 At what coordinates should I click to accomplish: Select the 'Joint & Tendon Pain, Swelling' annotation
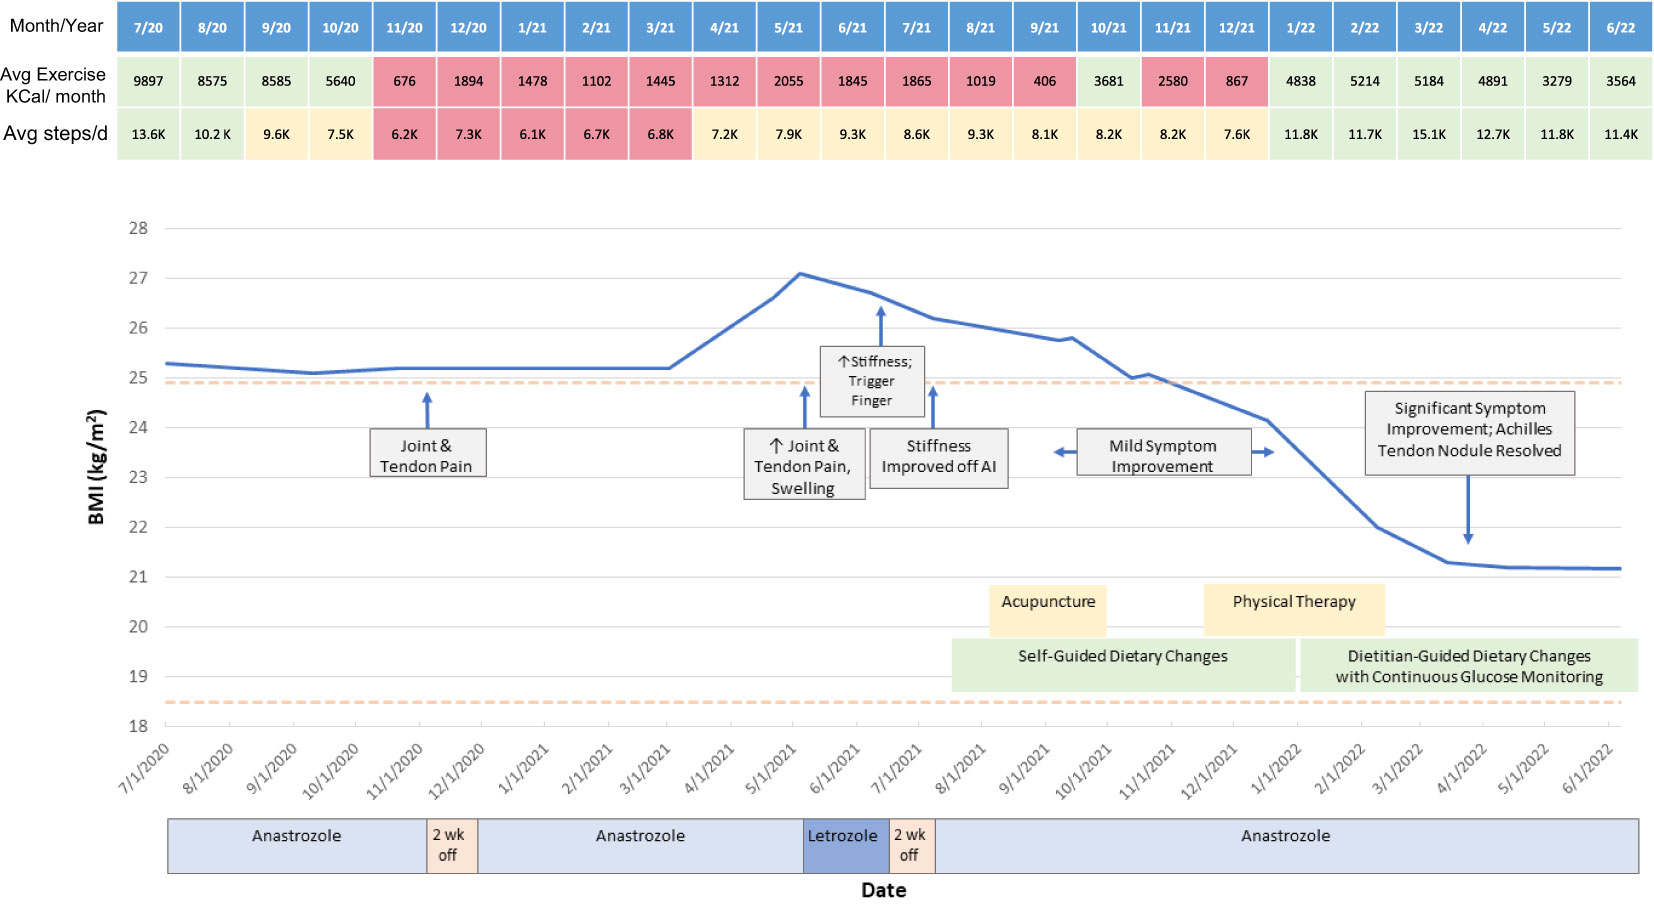pos(804,464)
